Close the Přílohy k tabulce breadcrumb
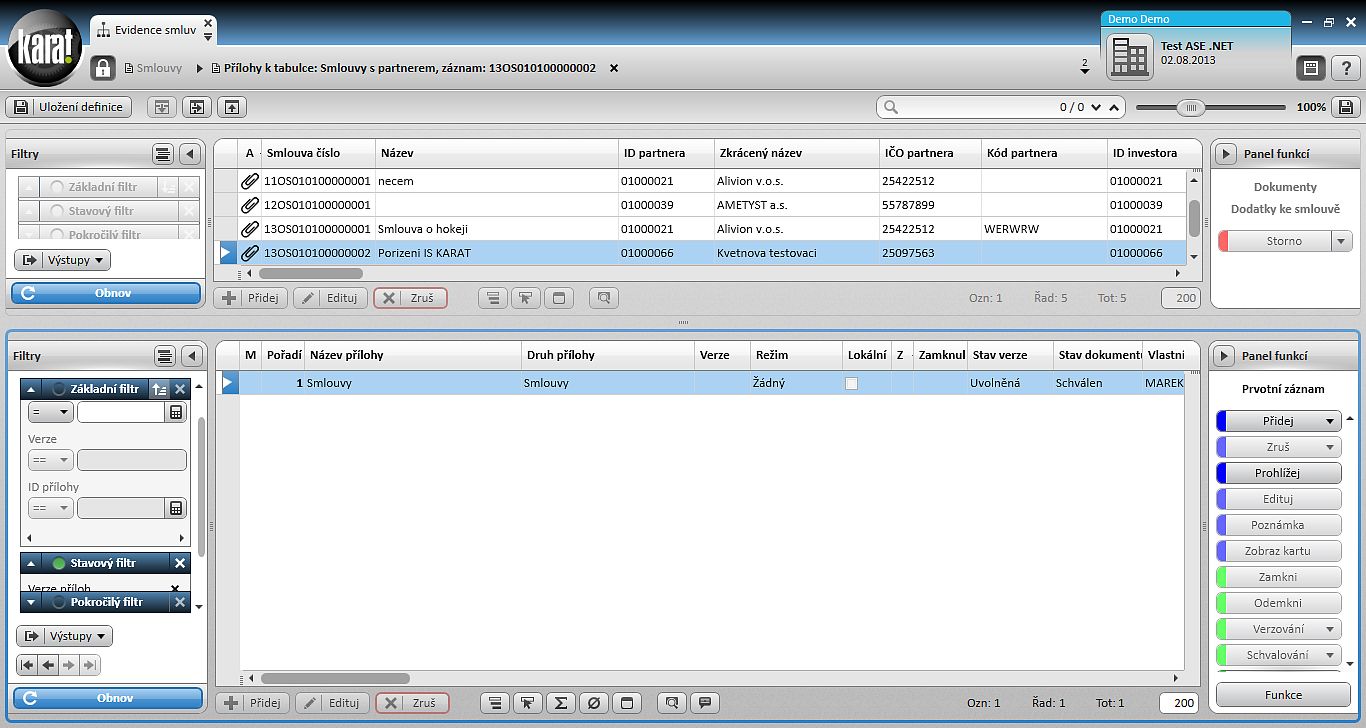Viewport: 1366px width, 728px height. coord(614,68)
